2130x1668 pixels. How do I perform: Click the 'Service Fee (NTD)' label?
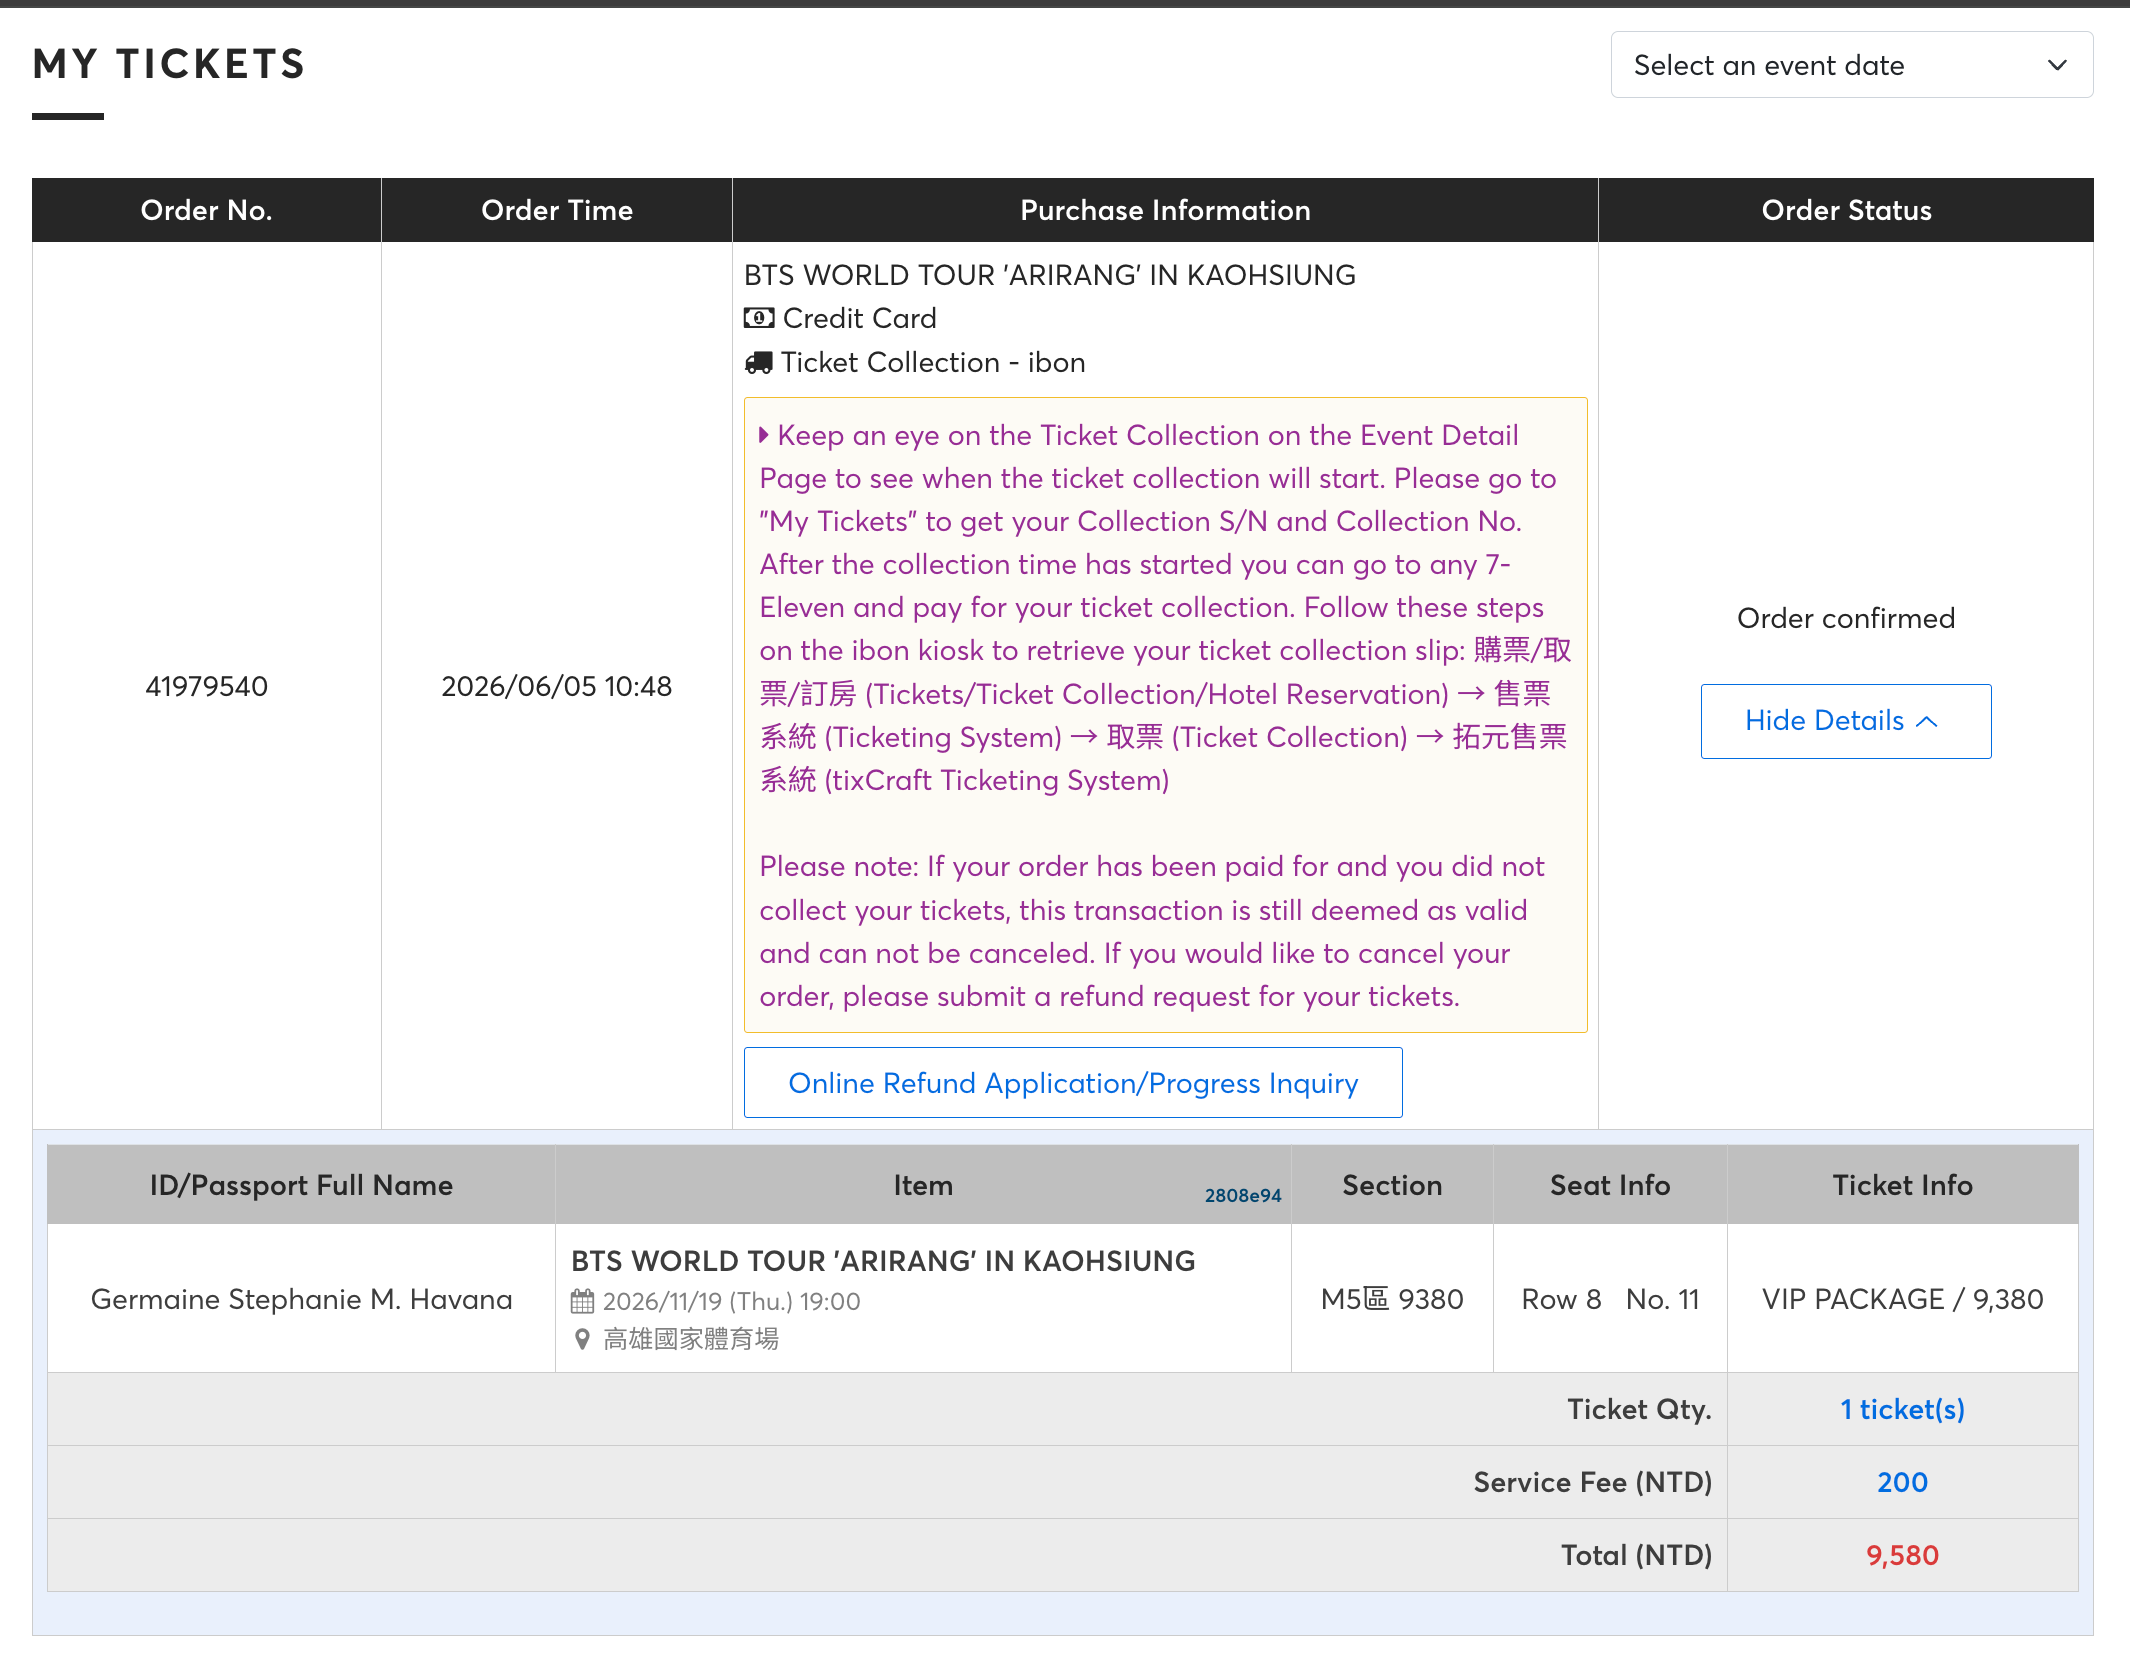pyautogui.click(x=1593, y=1482)
